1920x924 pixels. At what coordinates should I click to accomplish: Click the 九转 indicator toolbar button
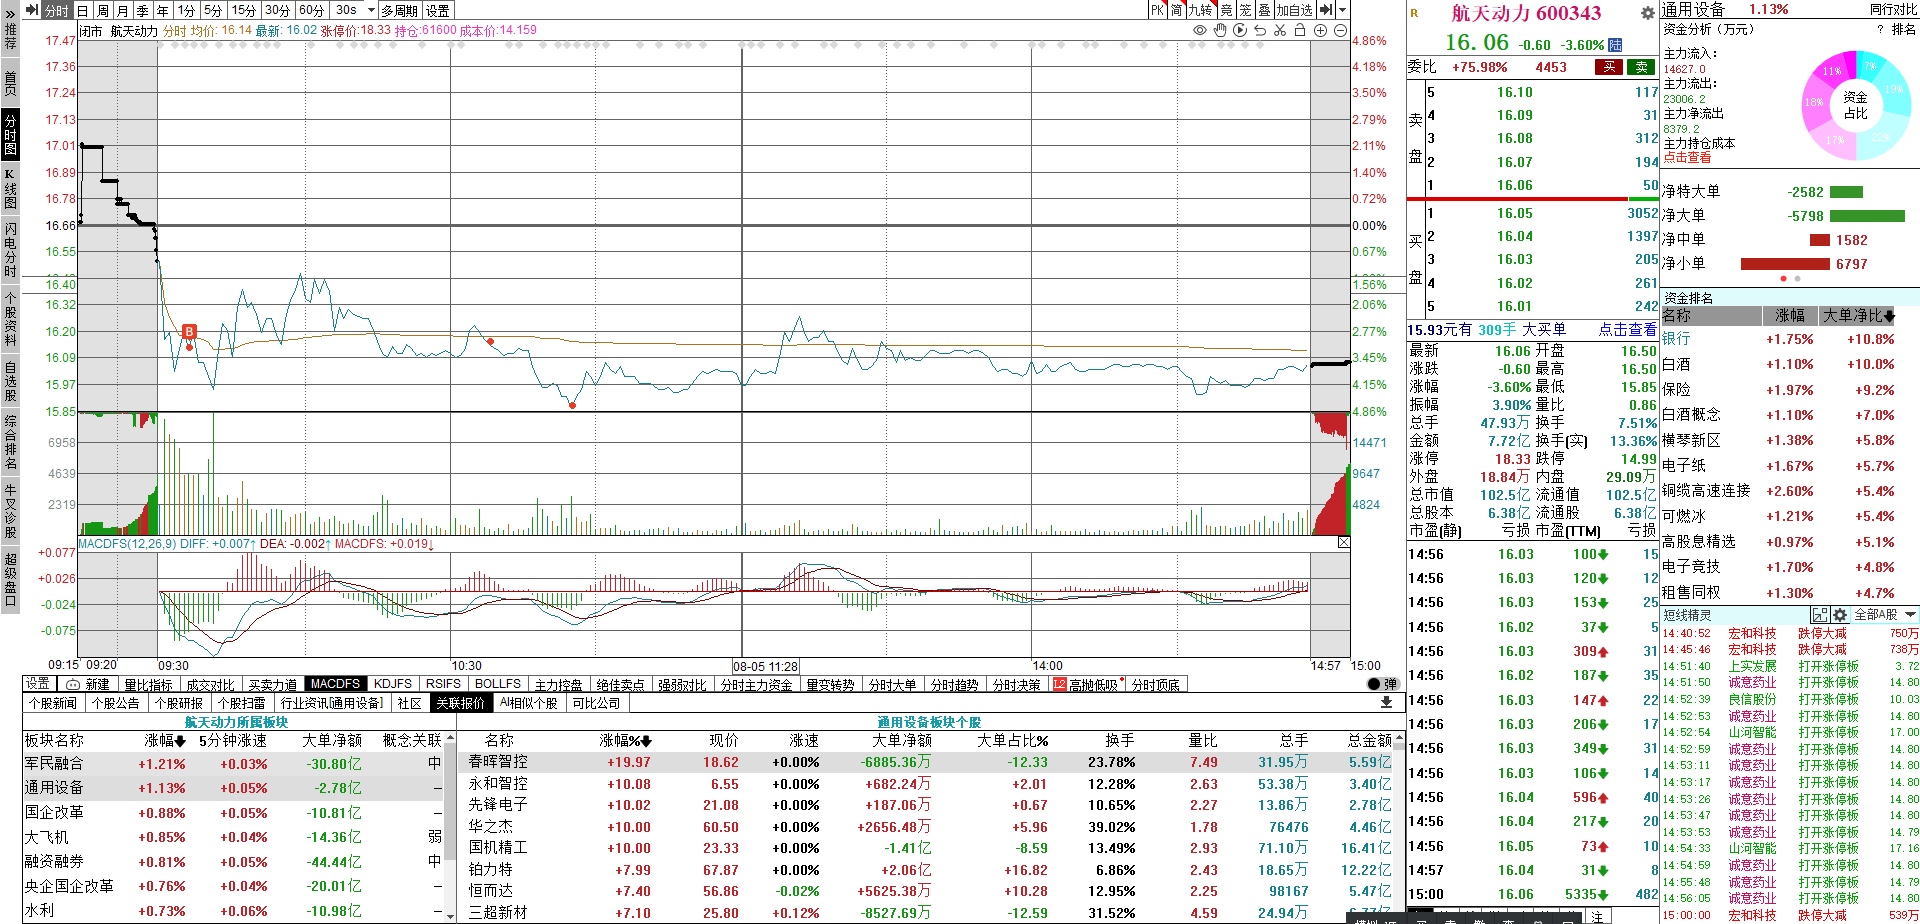point(1200,10)
